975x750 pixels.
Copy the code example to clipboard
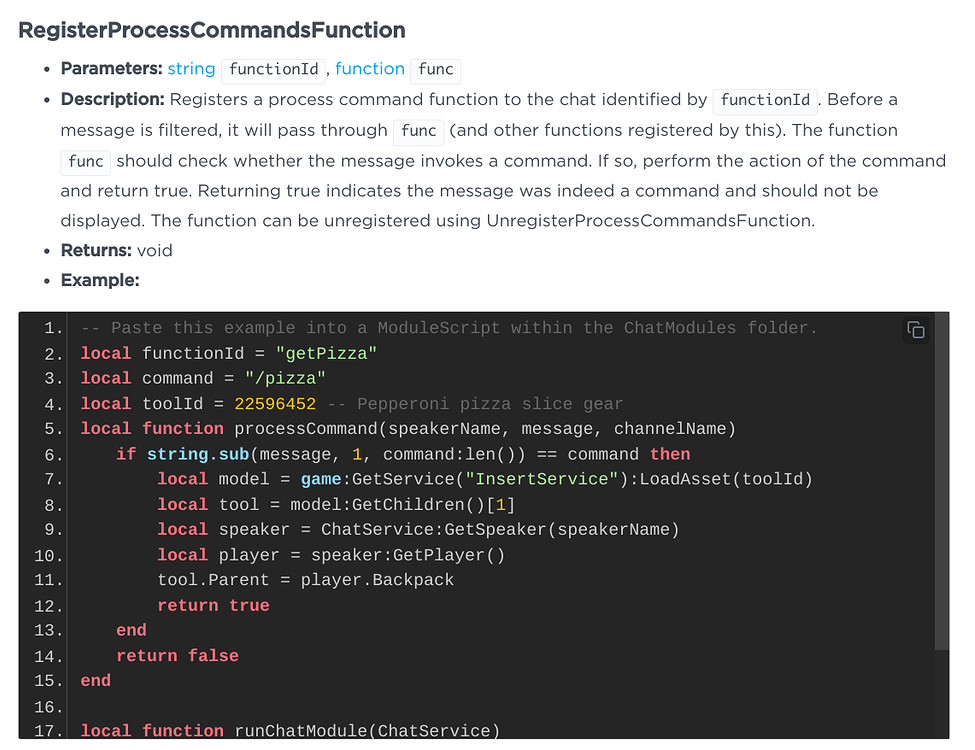click(x=915, y=331)
